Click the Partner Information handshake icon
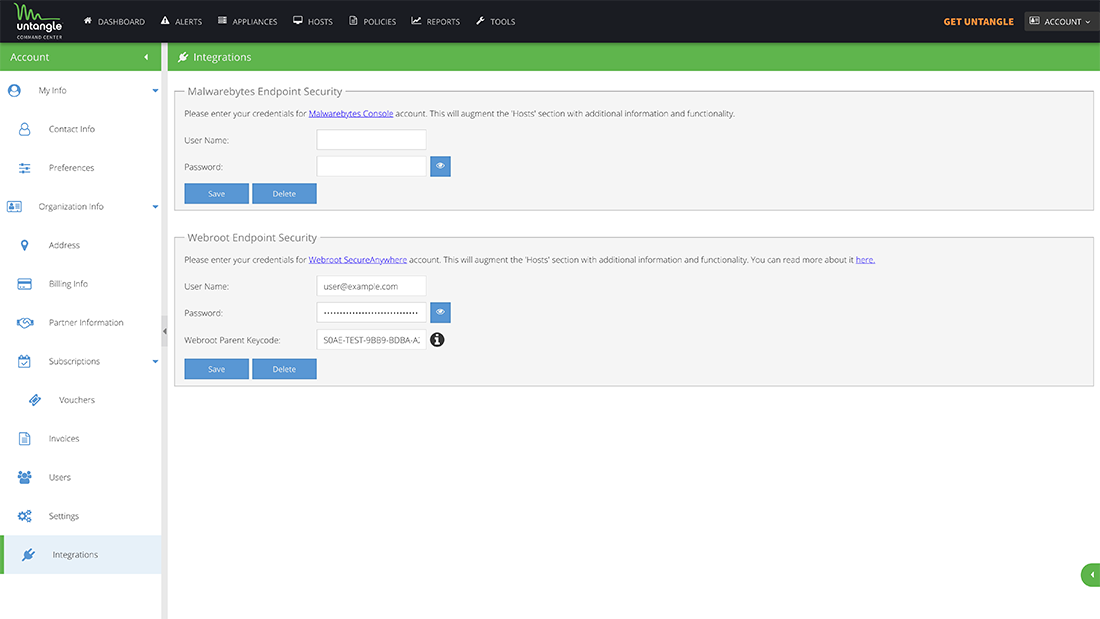 25,322
